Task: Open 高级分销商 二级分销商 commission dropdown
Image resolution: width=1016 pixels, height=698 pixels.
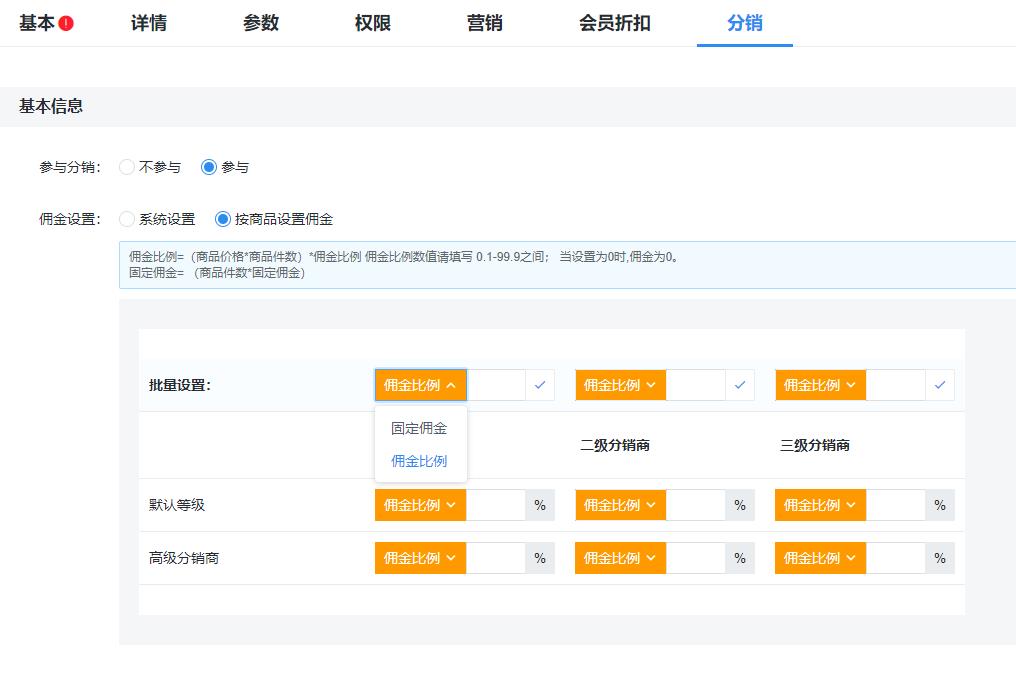Action: point(619,558)
